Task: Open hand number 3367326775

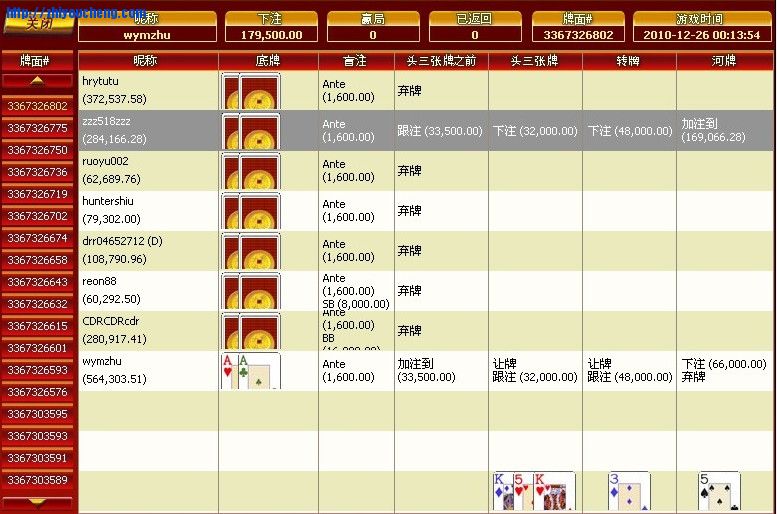Action: click(38, 128)
